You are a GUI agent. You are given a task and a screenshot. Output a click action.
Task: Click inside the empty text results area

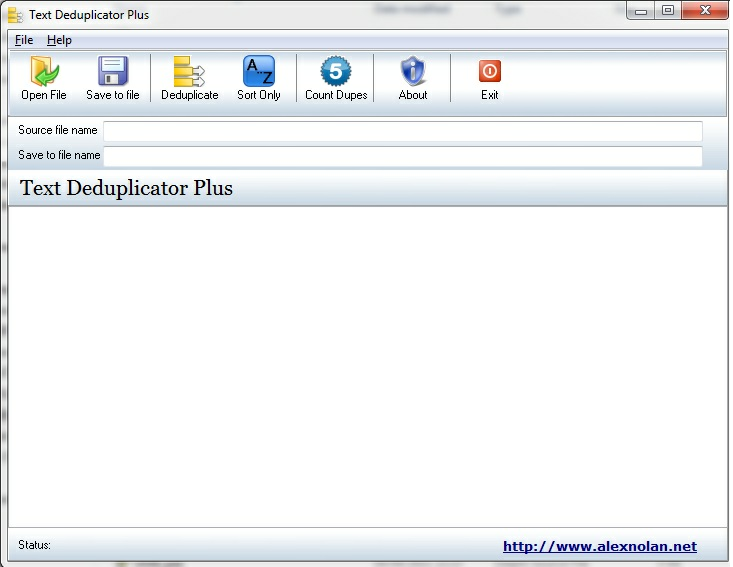coord(367,367)
